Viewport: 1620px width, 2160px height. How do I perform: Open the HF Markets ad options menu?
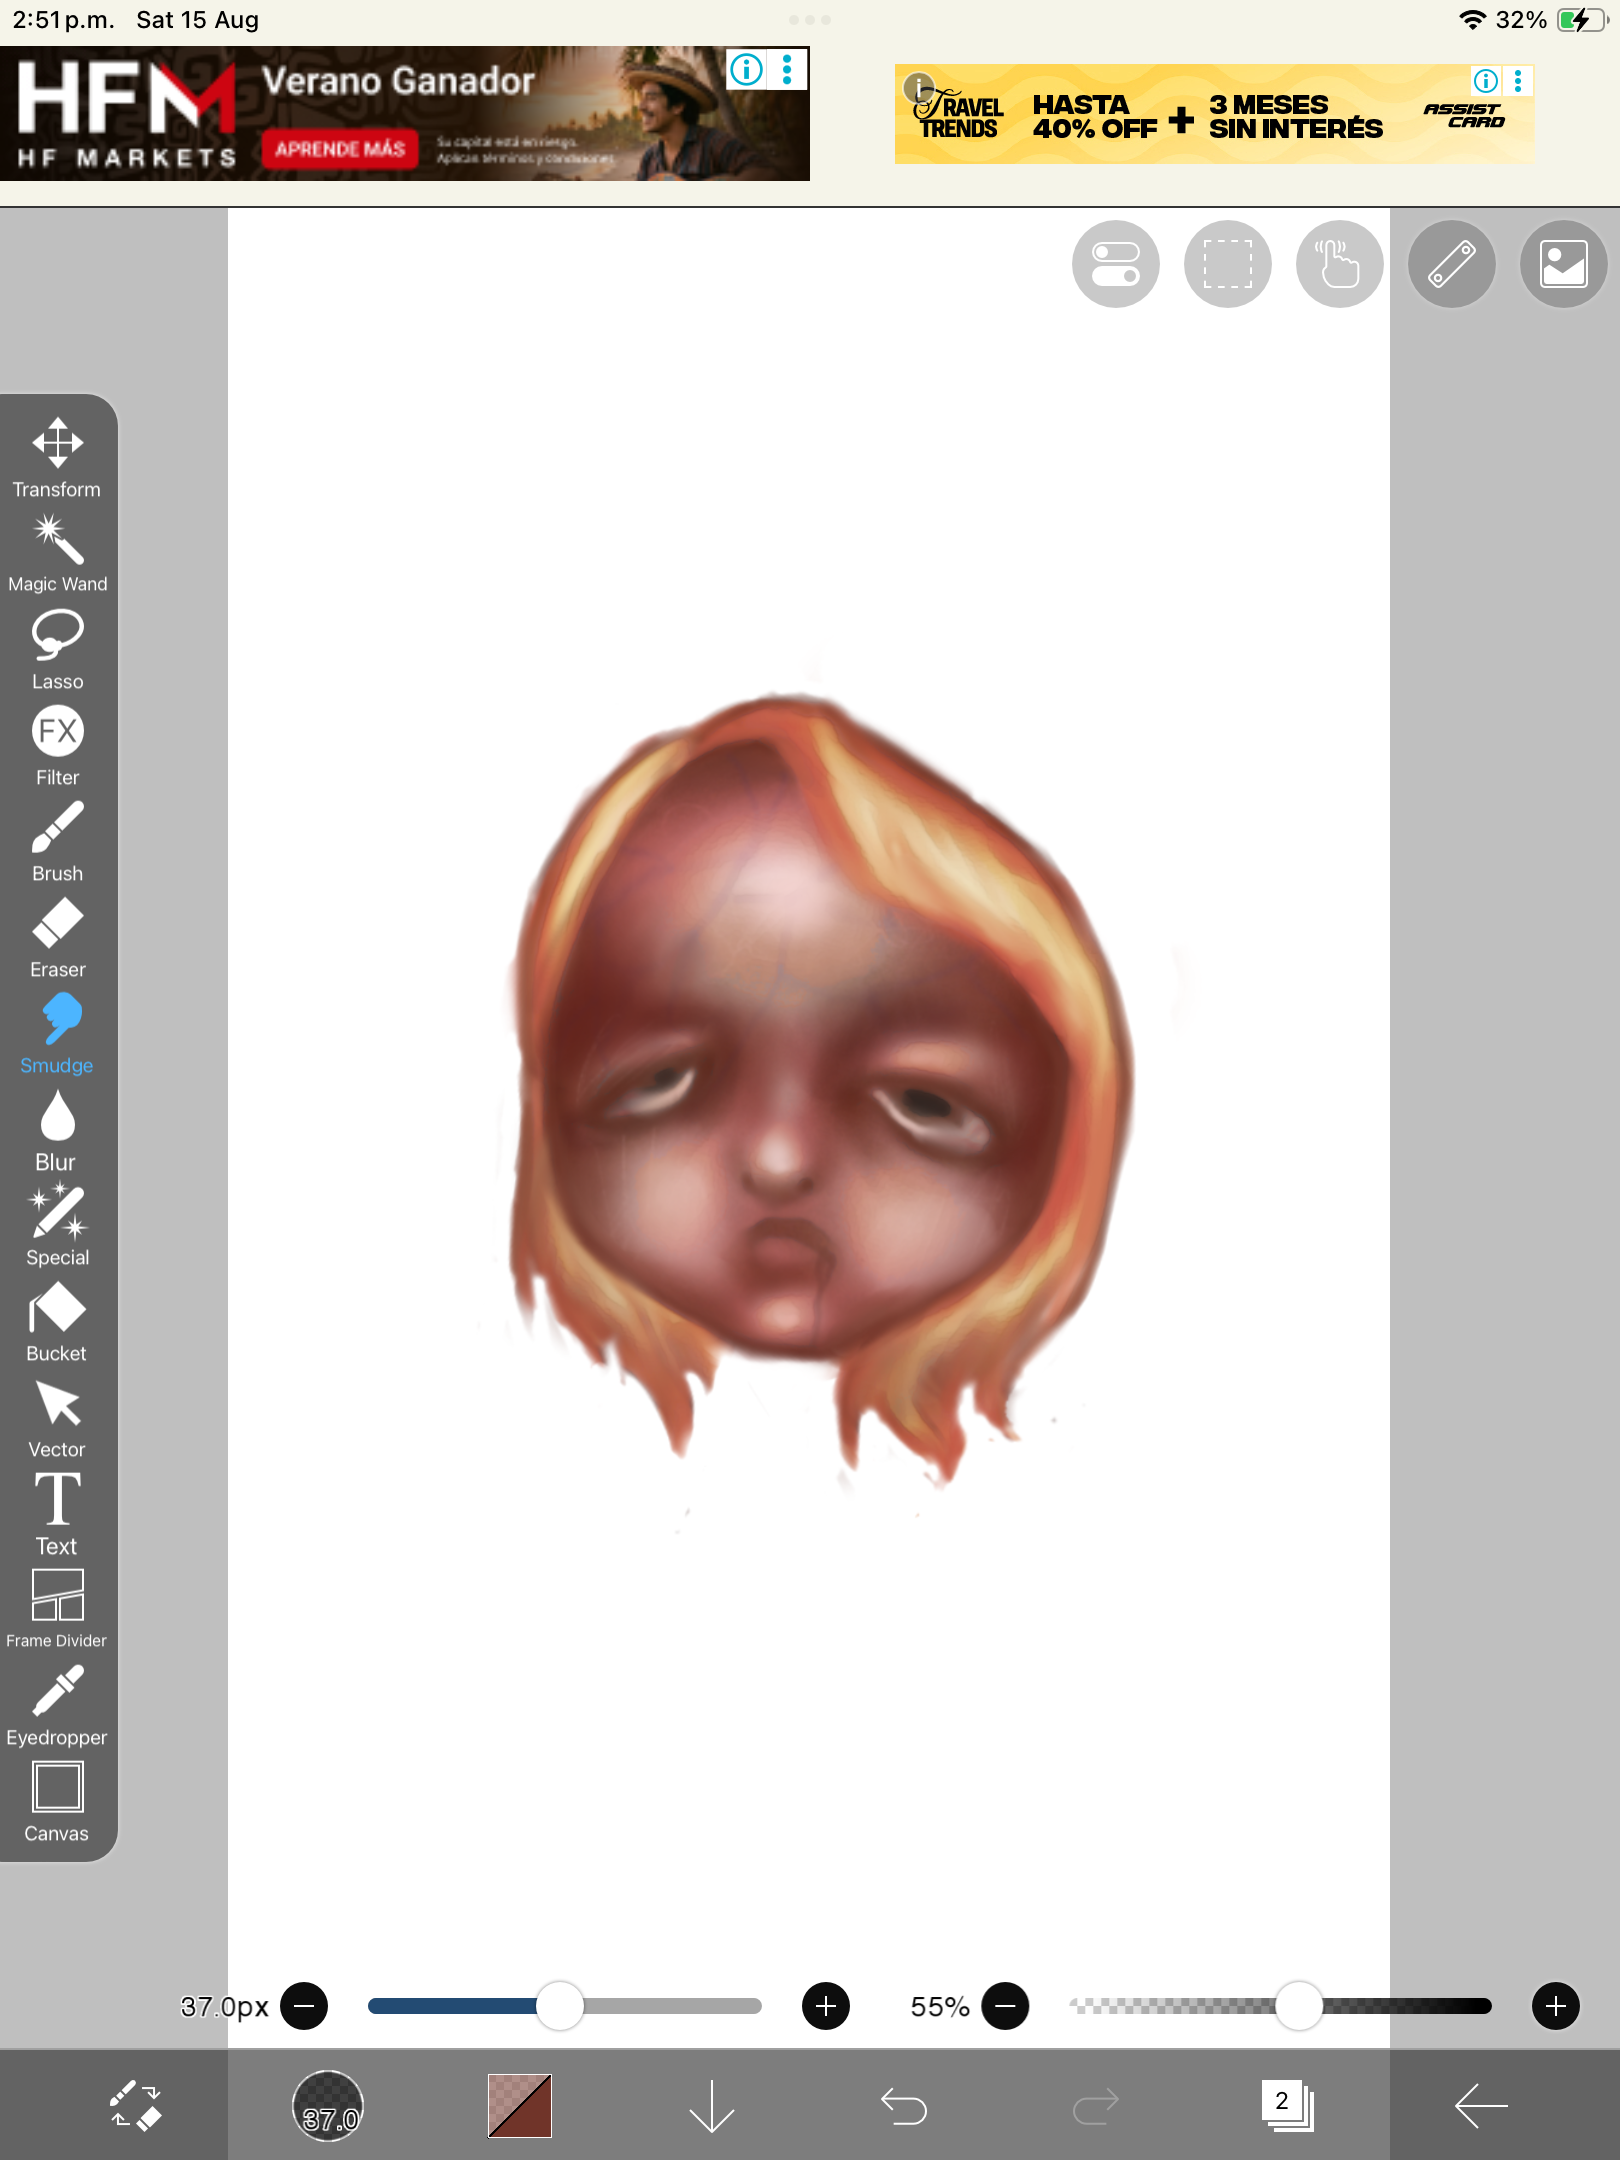[x=788, y=69]
